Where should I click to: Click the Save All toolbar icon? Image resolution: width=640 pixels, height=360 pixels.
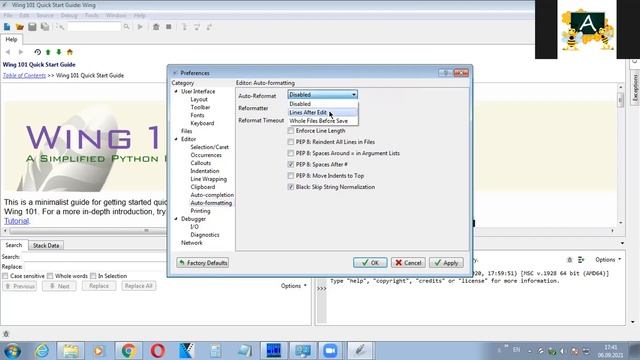click(45, 27)
